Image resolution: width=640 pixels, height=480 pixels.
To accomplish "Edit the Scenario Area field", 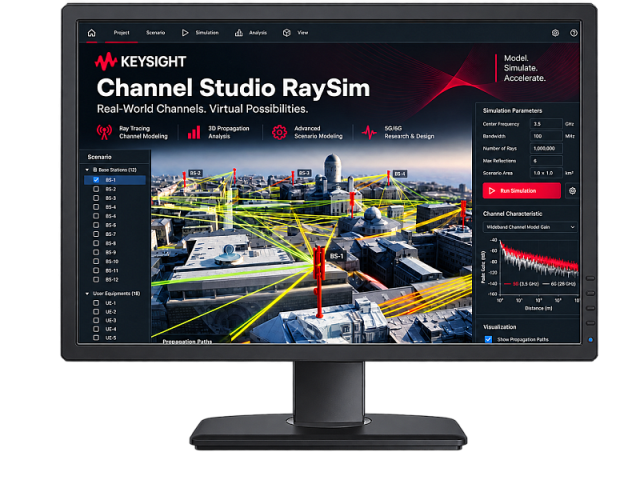I will (546, 173).
